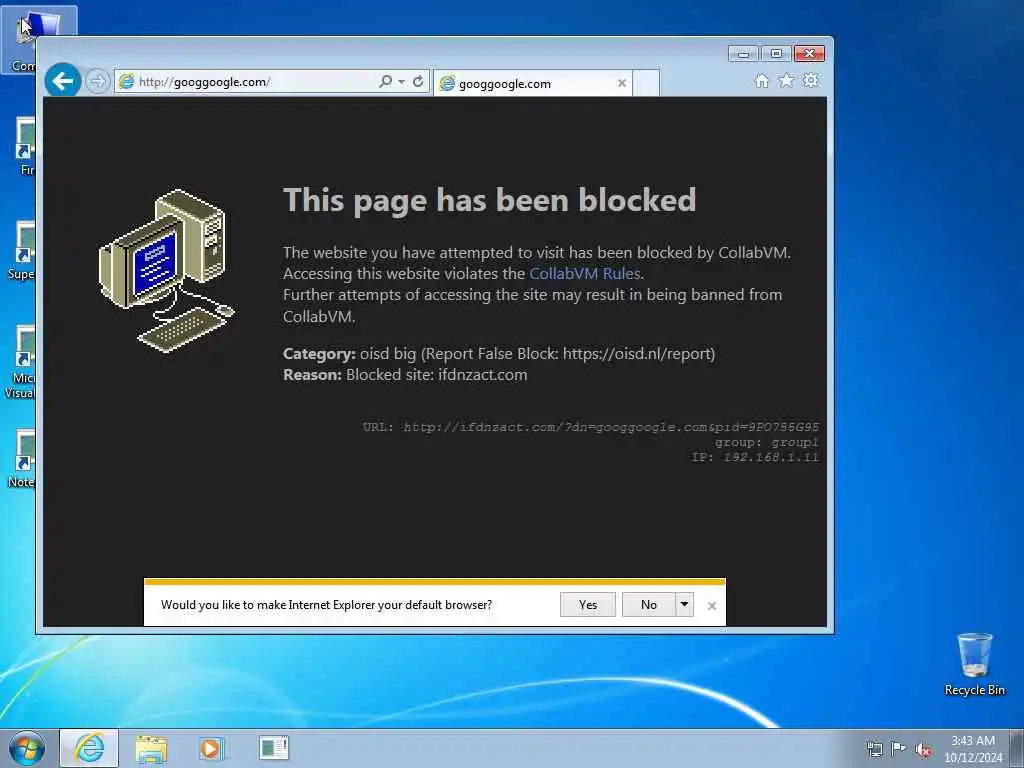The image size is (1024, 768).
Task: Follow the CollabVM Rules link
Action: 584,274
